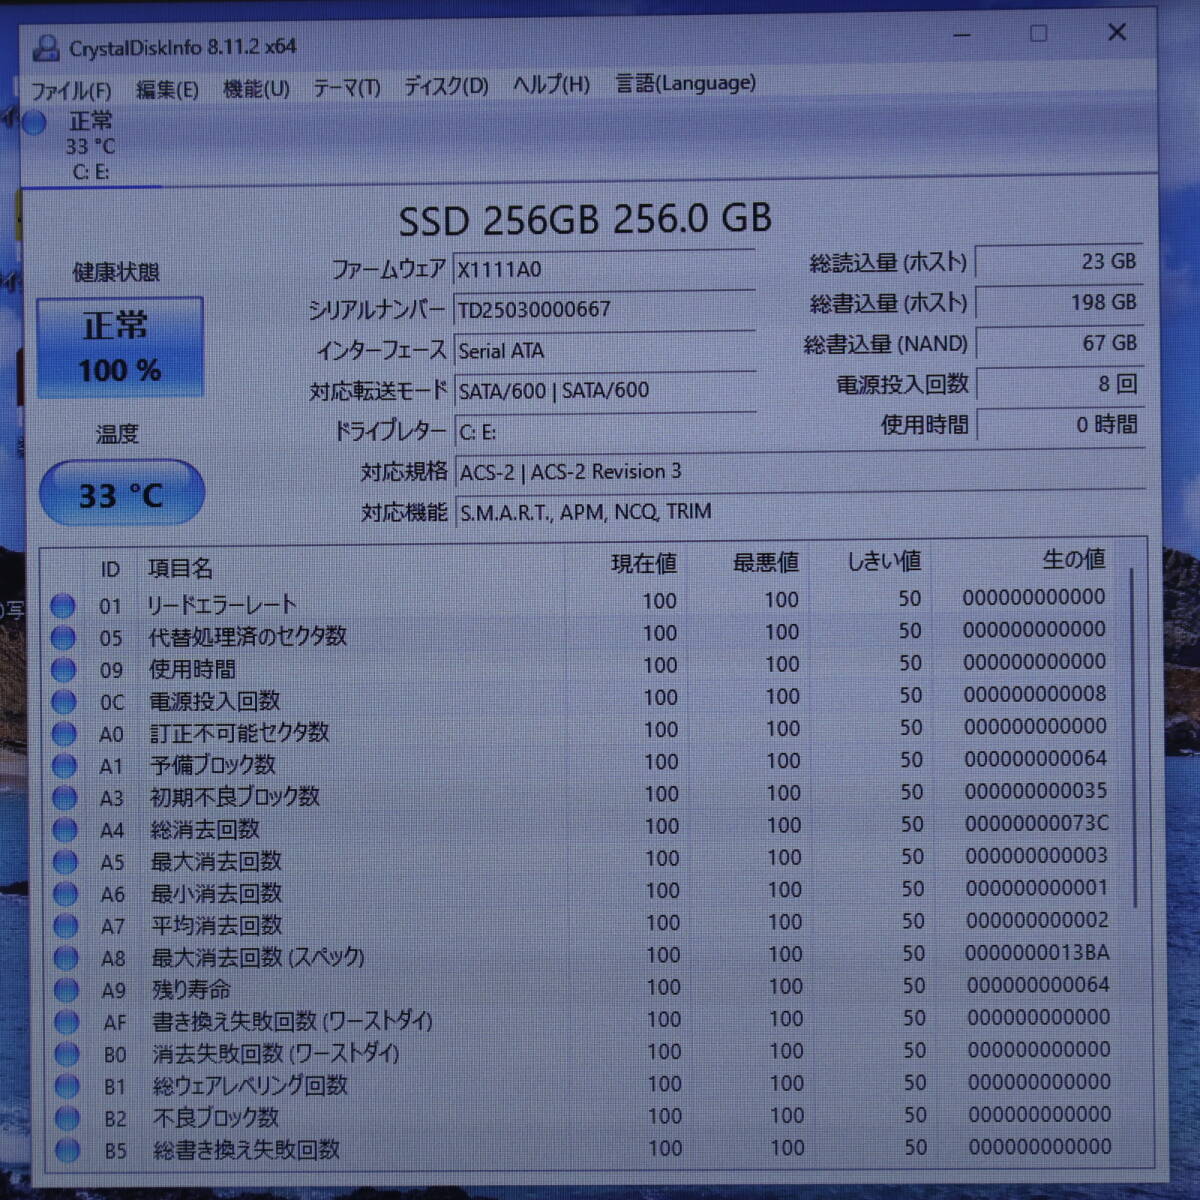
Task: Click status circle for 09 使用時間
Action: 63,669
